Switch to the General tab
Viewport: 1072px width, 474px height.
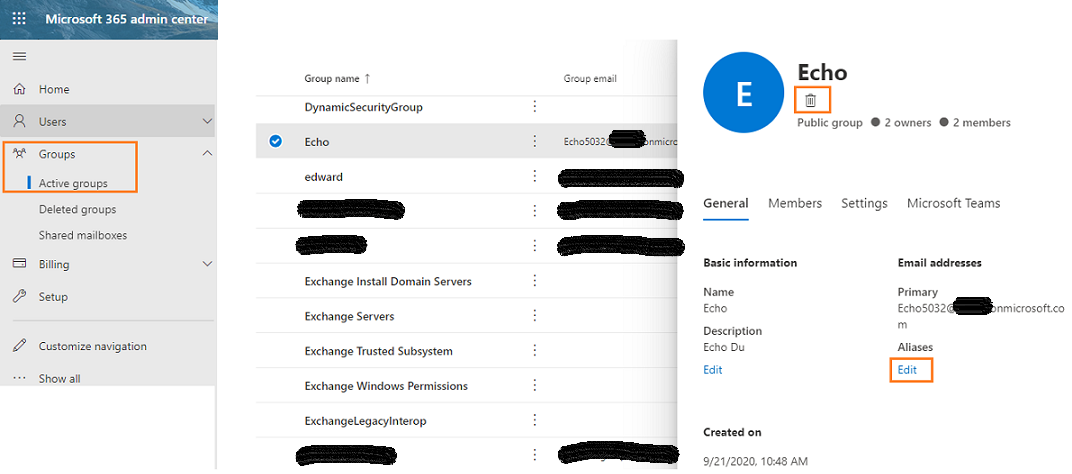725,203
